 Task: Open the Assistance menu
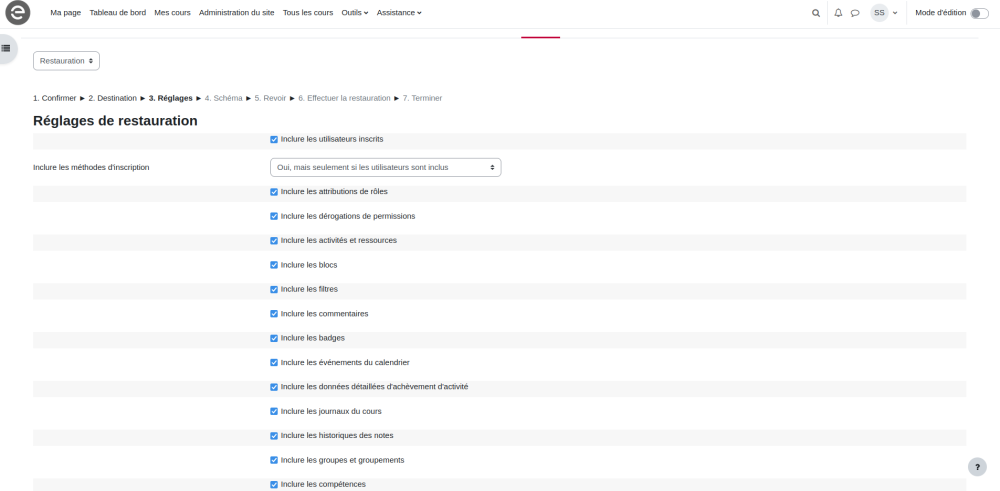pos(399,13)
